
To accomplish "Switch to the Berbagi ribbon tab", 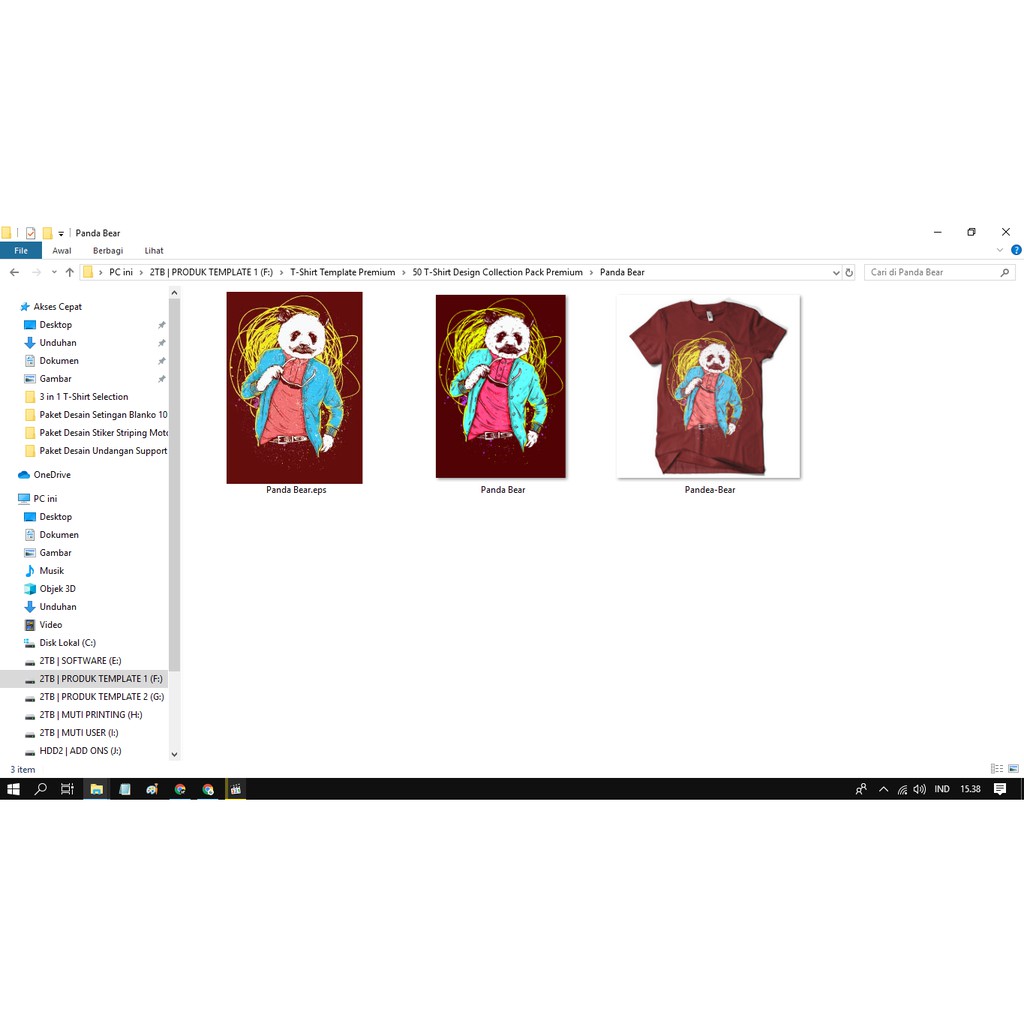I will coord(108,251).
